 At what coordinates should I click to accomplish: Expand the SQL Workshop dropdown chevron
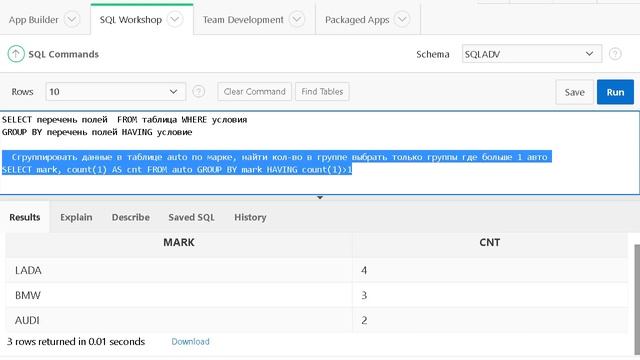coord(175,20)
